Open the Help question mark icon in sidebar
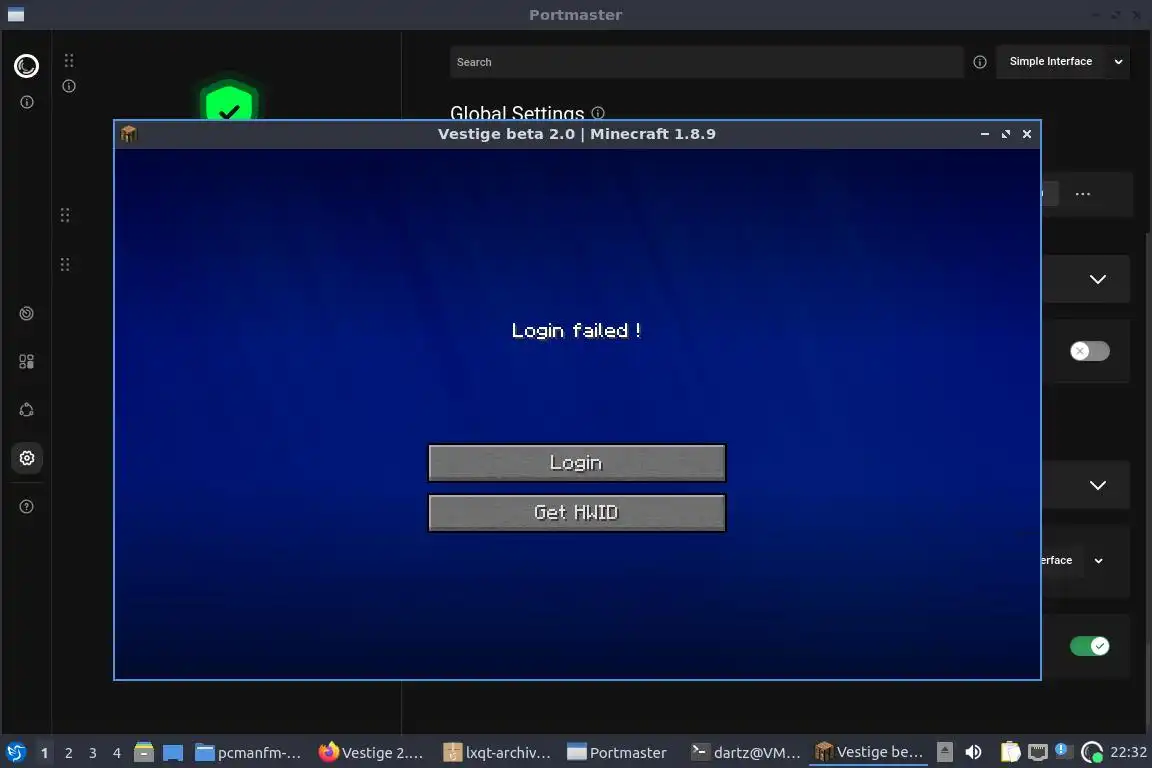This screenshot has height=768, width=1152. [x=26, y=506]
